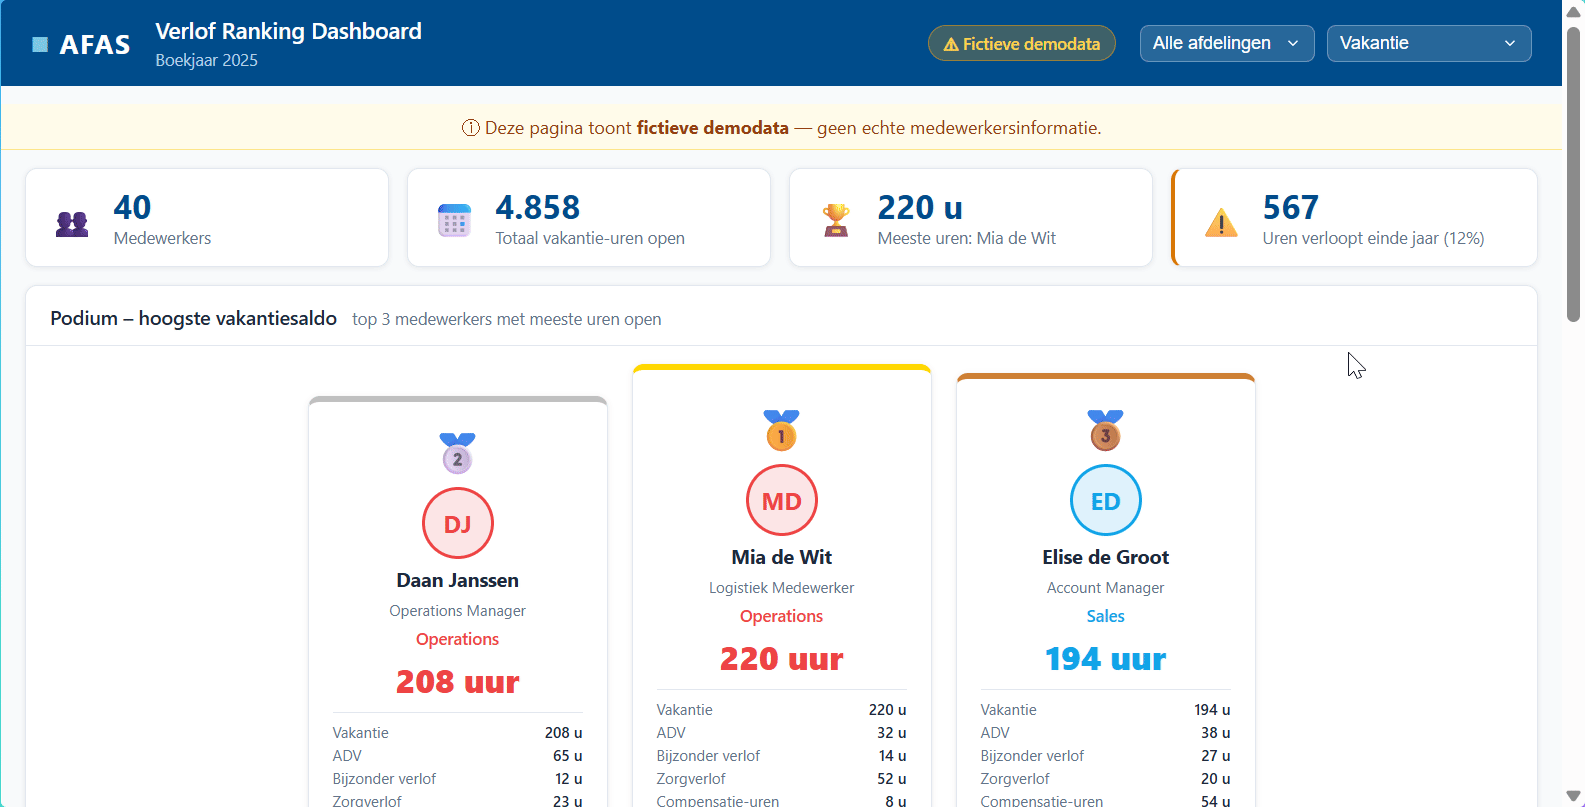Image resolution: width=1585 pixels, height=807 pixels.
Task: Open the Vakantie leave-type dropdown
Action: pos(1429,43)
